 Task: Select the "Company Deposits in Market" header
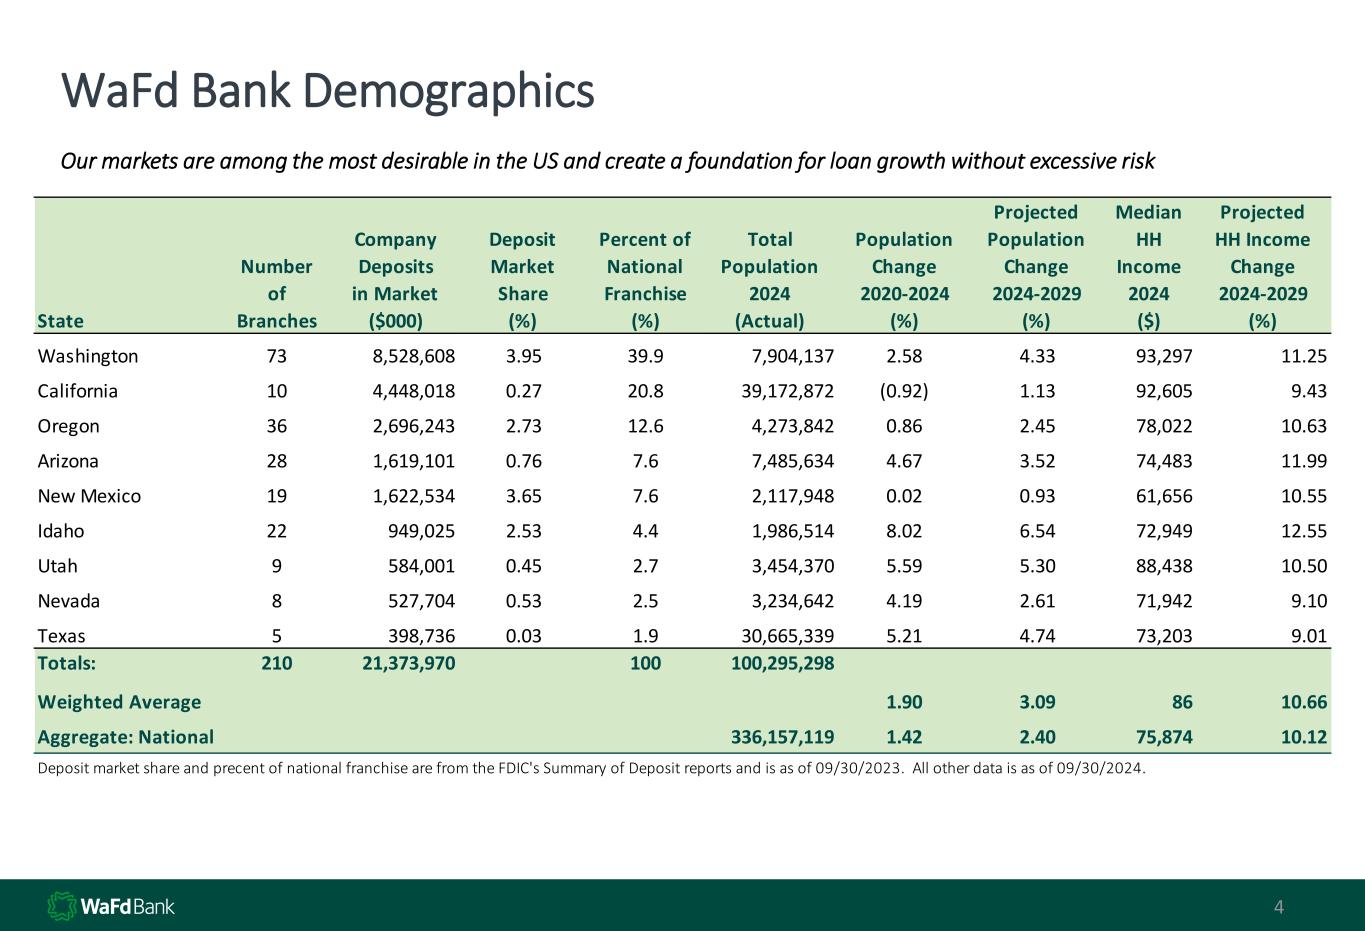[x=395, y=281]
